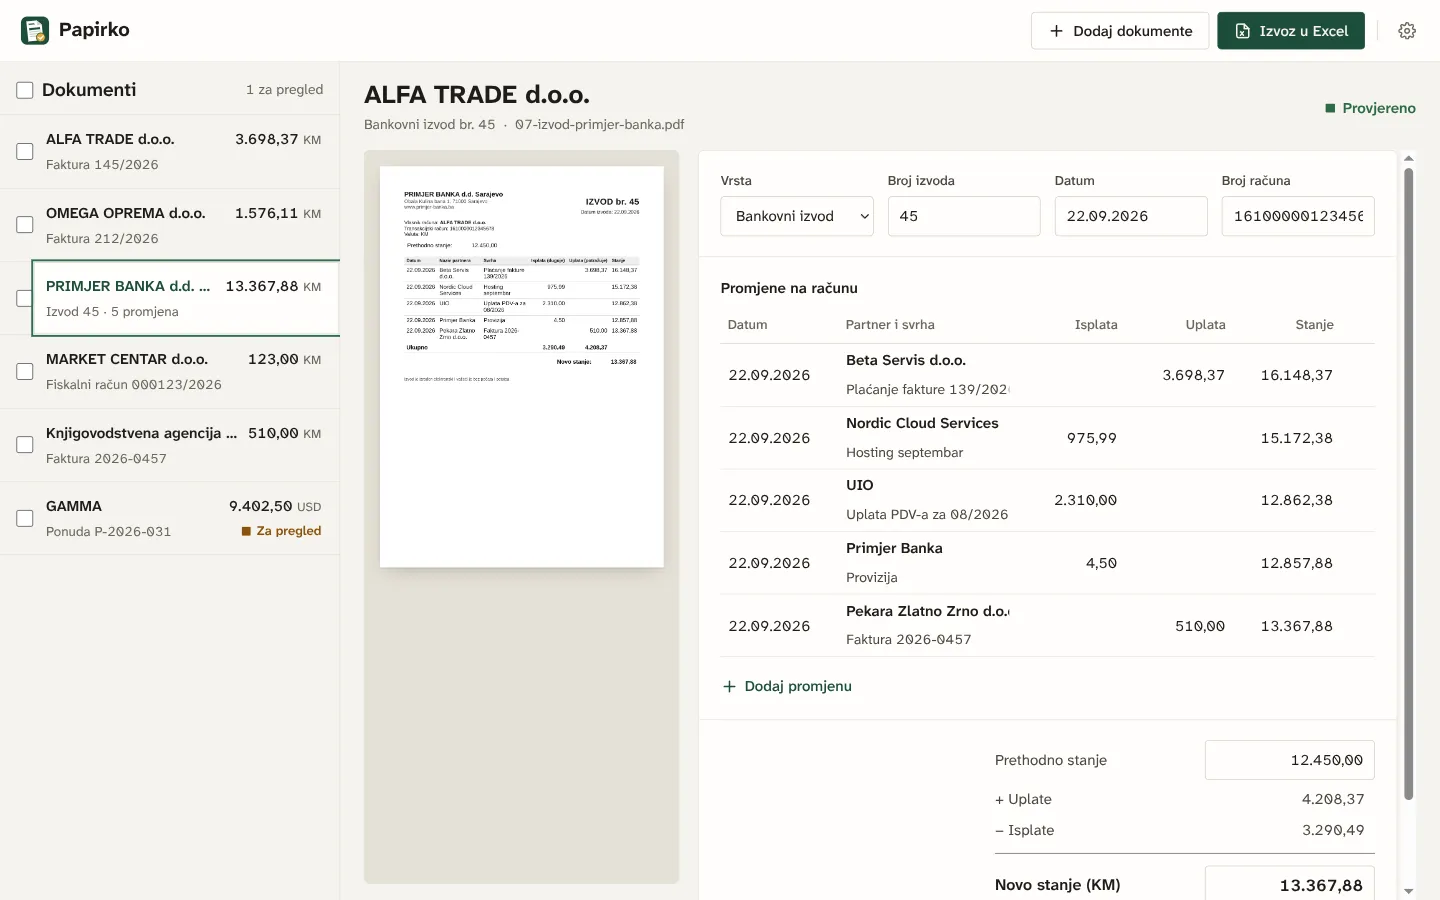
Task: Click the Novo stanje (KM) field
Action: tap(1290, 884)
